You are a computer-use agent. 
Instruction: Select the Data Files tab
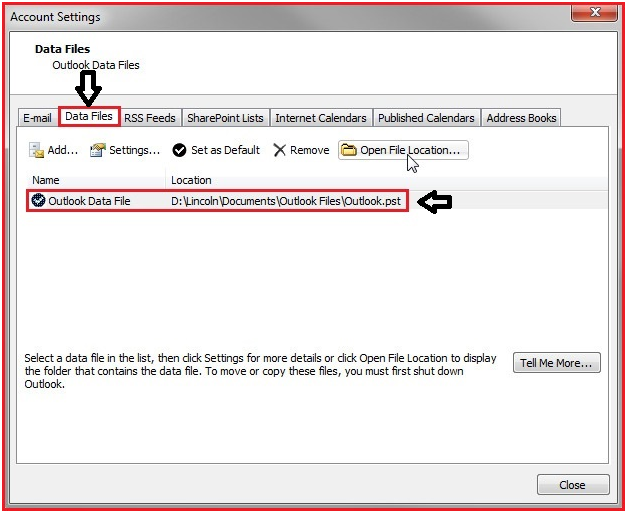tap(89, 117)
